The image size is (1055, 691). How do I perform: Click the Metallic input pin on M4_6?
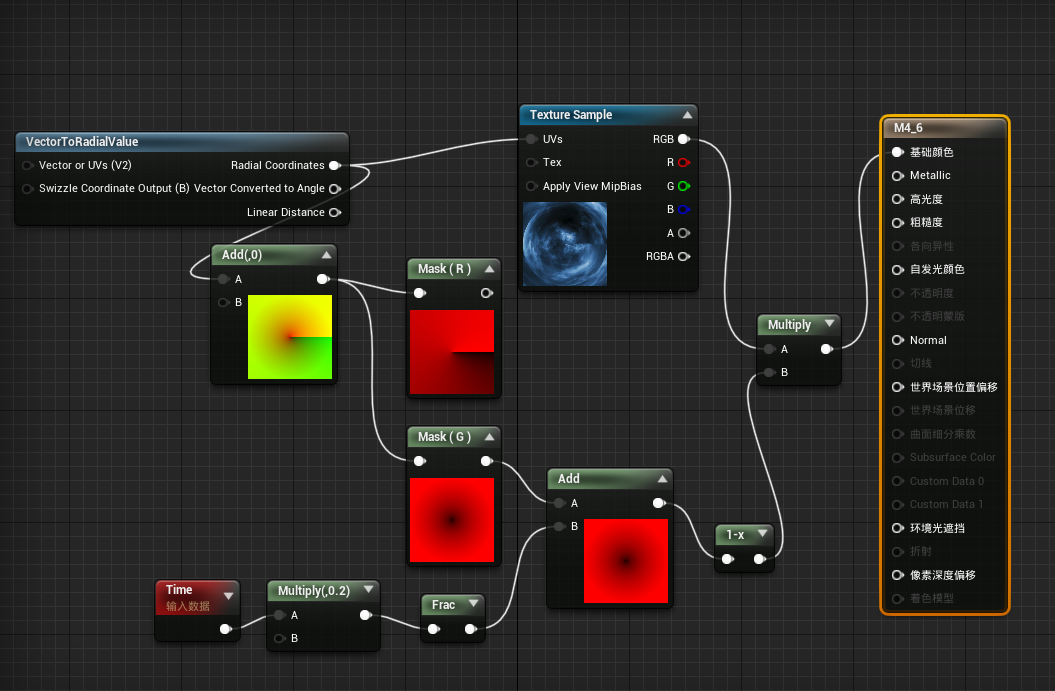pos(897,175)
